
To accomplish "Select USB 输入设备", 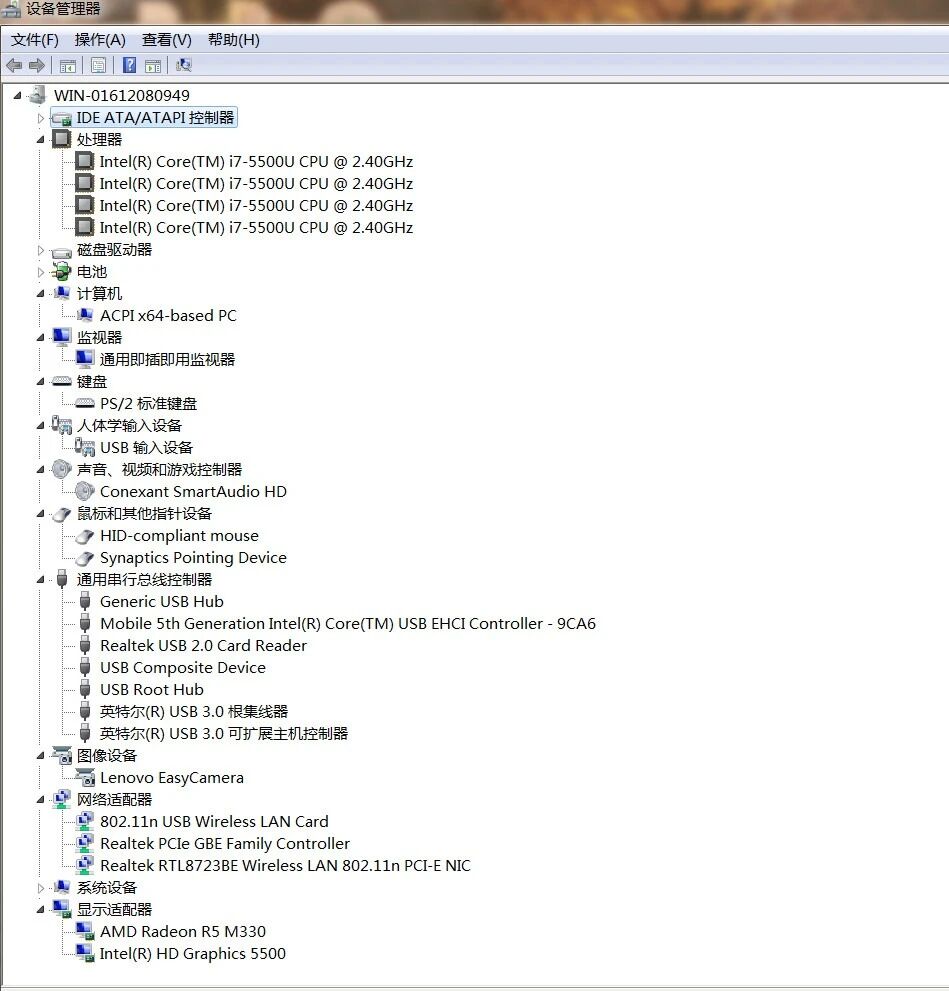I will tap(147, 447).
